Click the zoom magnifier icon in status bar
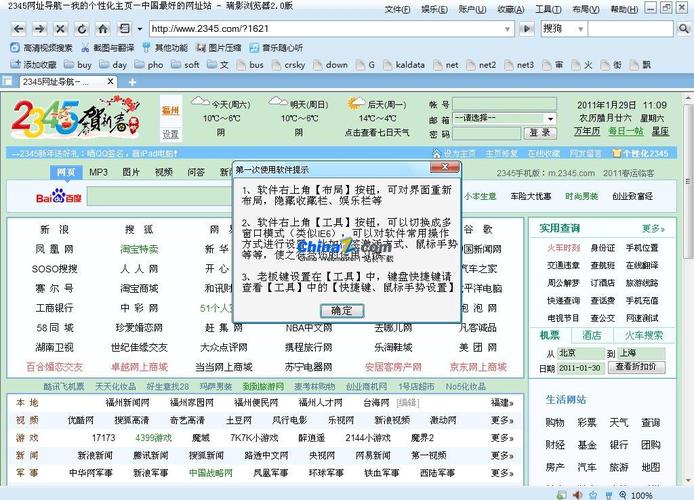 click(x=623, y=495)
